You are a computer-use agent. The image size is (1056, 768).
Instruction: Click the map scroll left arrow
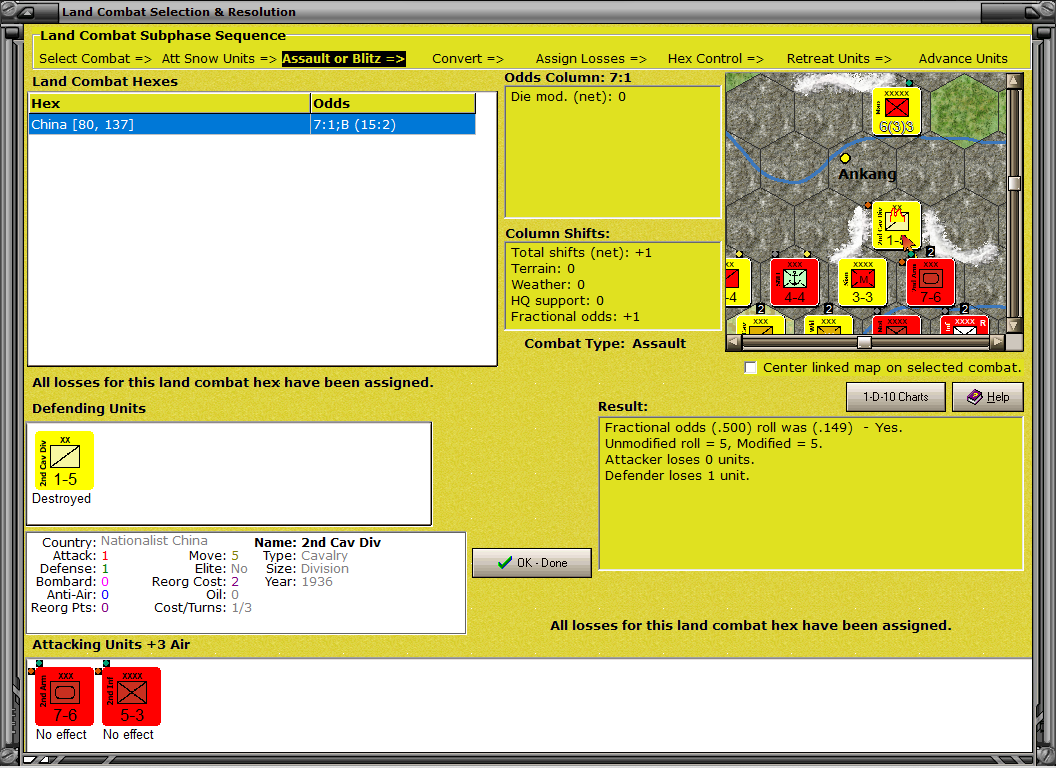pos(734,342)
